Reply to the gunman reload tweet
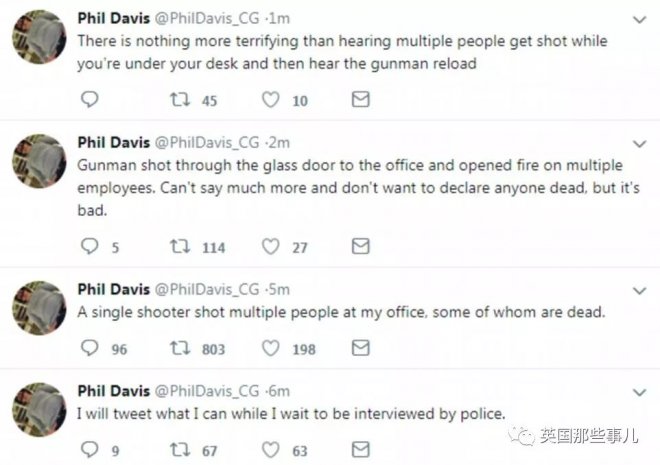The height and width of the screenshot is (465, 660). (90, 100)
